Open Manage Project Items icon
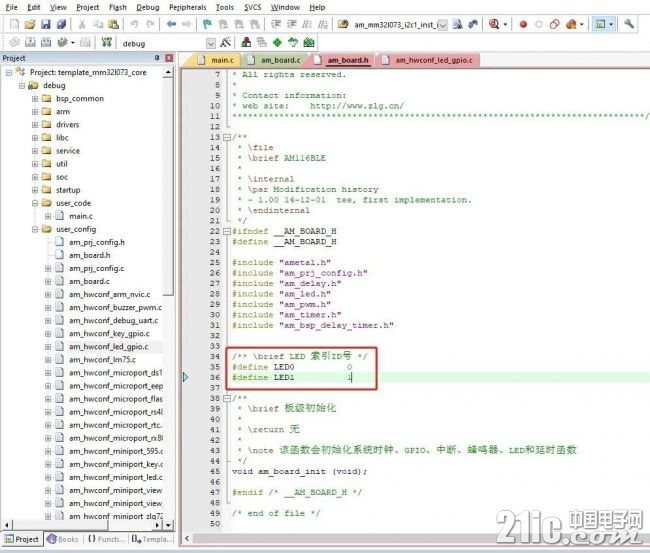This screenshot has width=650, height=553. [246, 42]
